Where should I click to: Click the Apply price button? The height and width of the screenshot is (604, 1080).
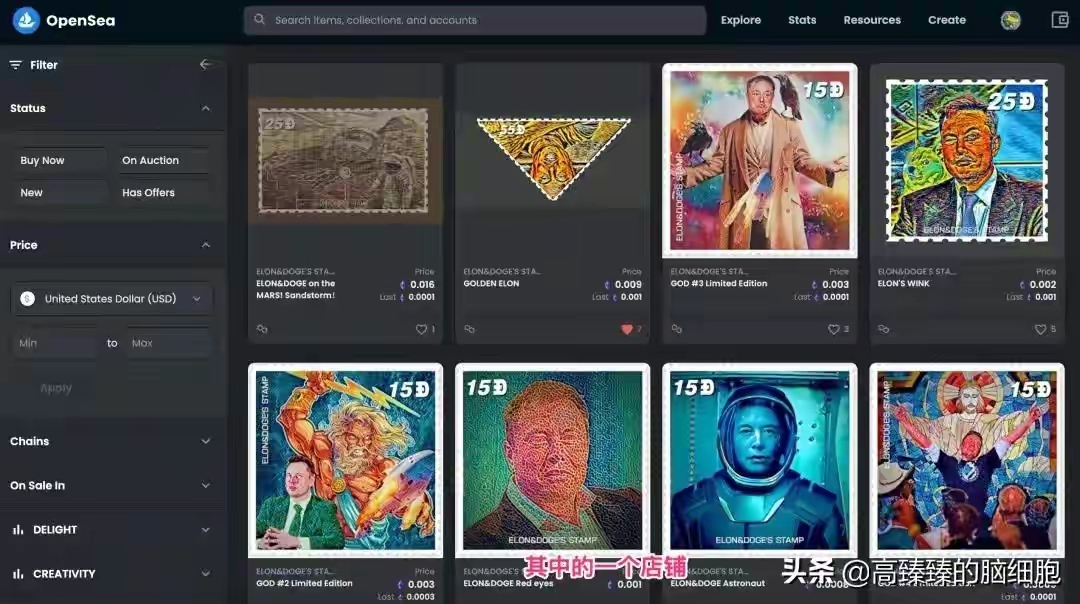click(x=56, y=388)
